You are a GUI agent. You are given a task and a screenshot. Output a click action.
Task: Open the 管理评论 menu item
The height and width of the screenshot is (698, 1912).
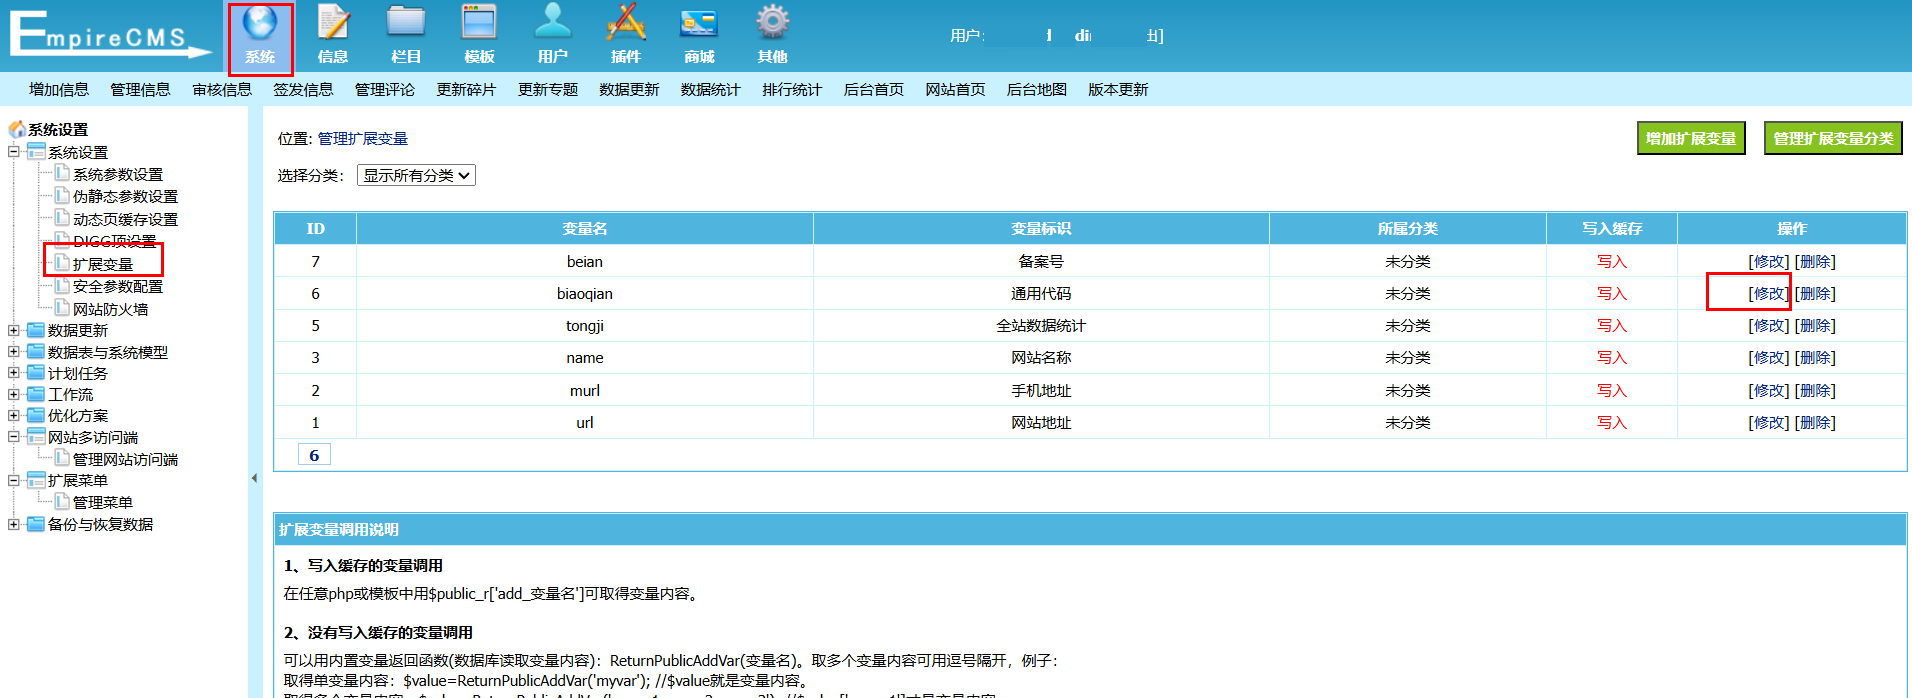[x=384, y=90]
